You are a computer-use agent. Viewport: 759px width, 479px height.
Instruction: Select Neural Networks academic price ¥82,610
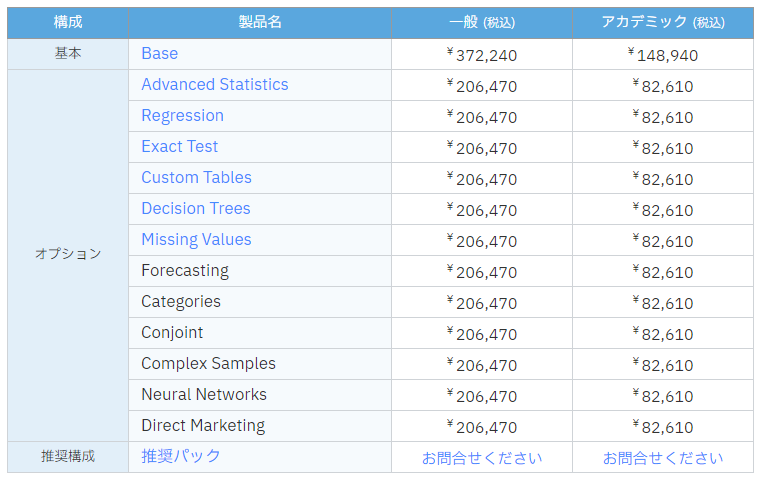click(x=663, y=395)
